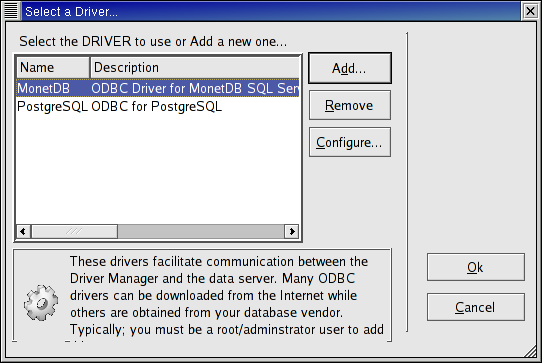The width and height of the screenshot is (542, 363).
Task: Click the scroll right arrow of driver list
Action: (292, 231)
